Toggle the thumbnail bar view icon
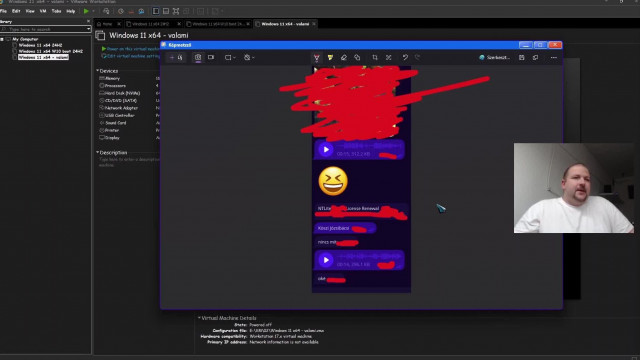 [x=166, y=11]
